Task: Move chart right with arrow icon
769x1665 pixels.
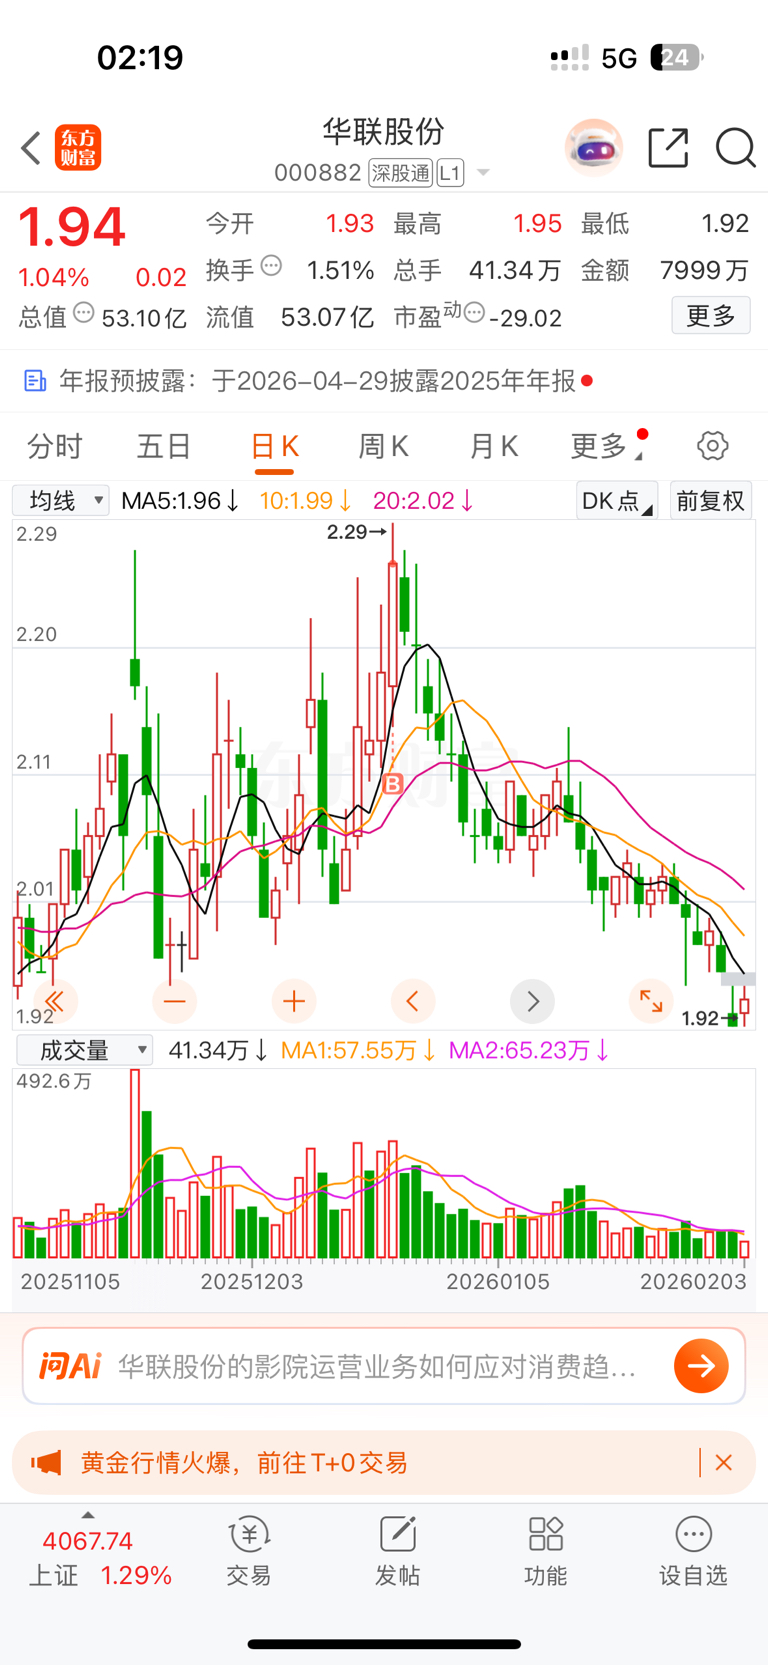Action: pyautogui.click(x=532, y=1001)
